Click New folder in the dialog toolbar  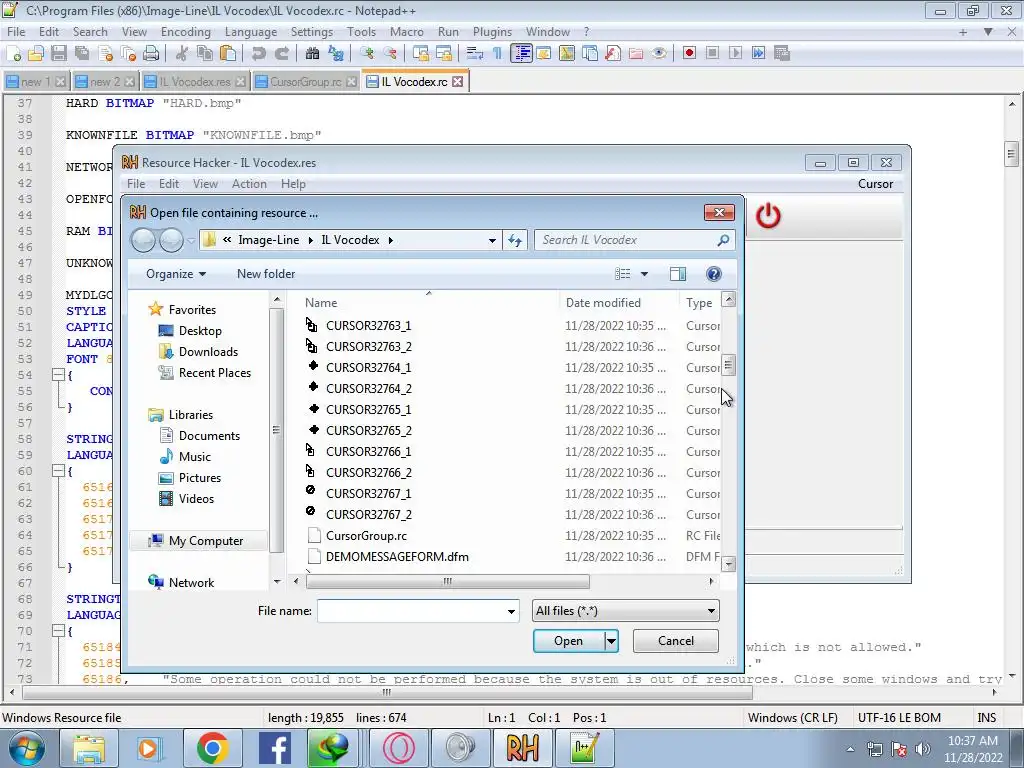click(x=266, y=274)
